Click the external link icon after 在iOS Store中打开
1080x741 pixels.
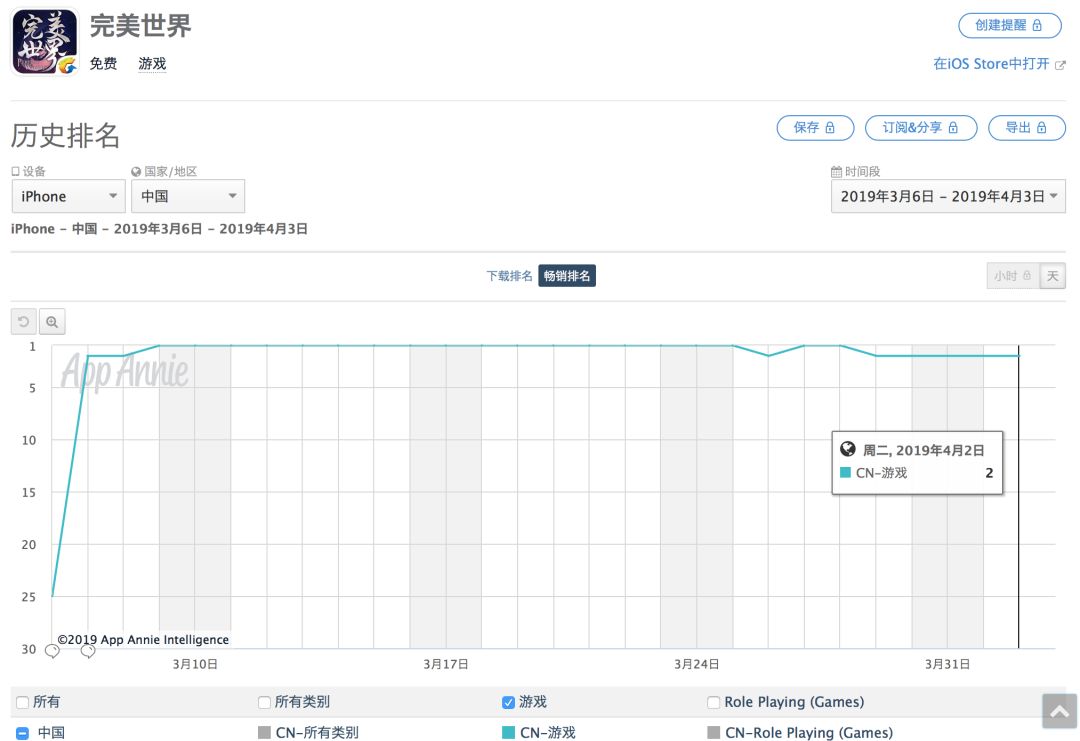(x=1060, y=65)
